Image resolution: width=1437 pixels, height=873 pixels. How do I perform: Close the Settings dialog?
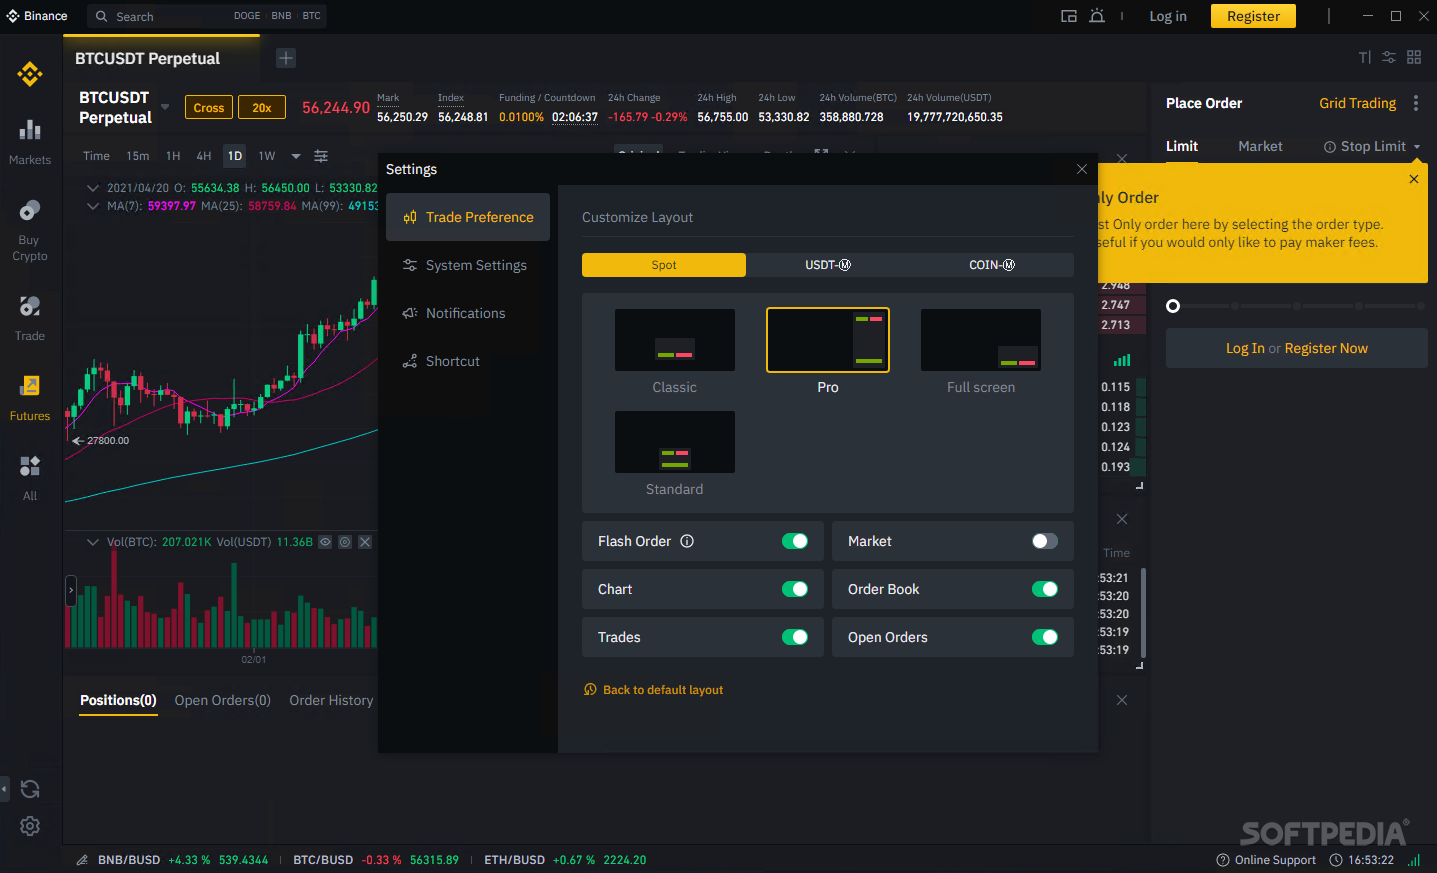point(1082,169)
